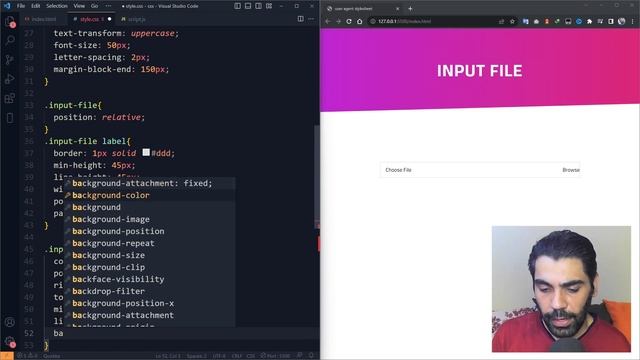The image size is (640, 360).
Task: Open the Extensions puzzle icon in browser
Action: click(589, 21)
